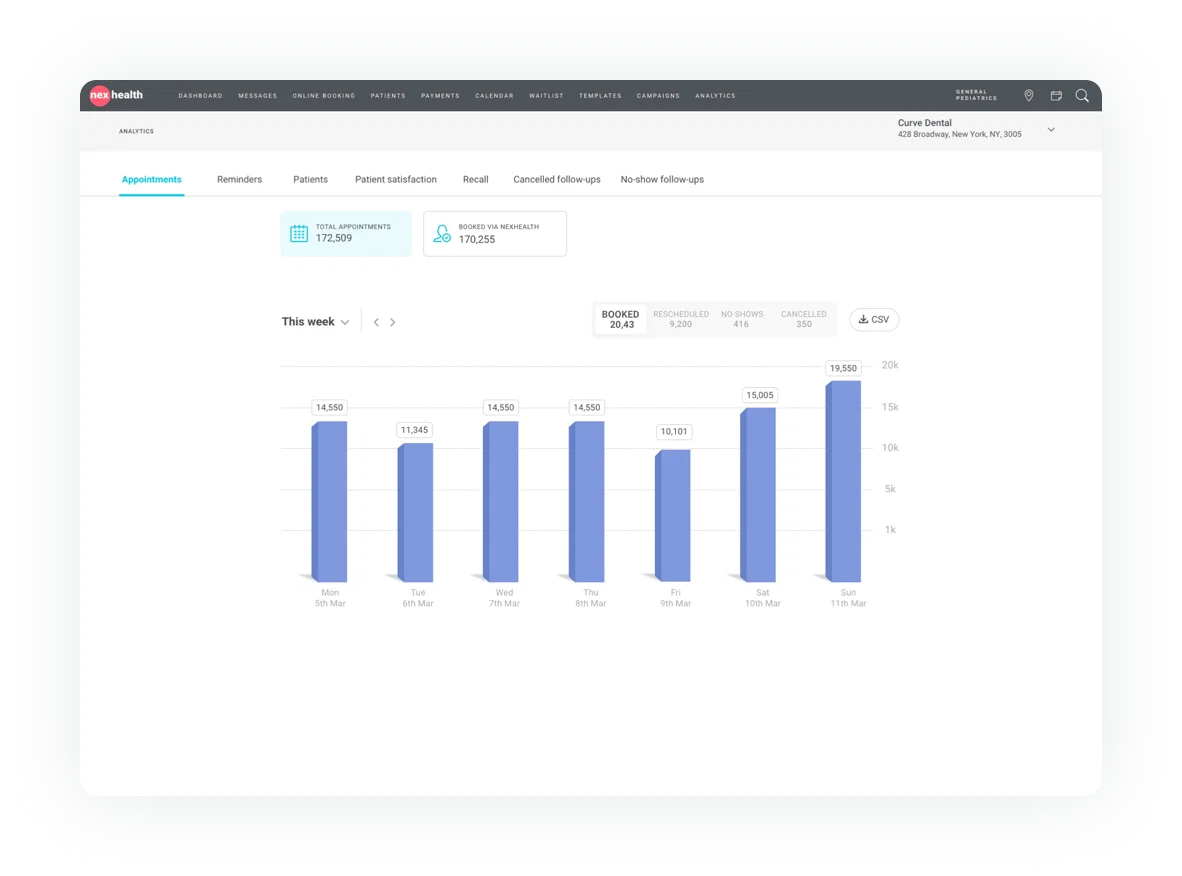This screenshot has width=1182, height=876.
Task: Download the CSV export
Action: pos(874,320)
